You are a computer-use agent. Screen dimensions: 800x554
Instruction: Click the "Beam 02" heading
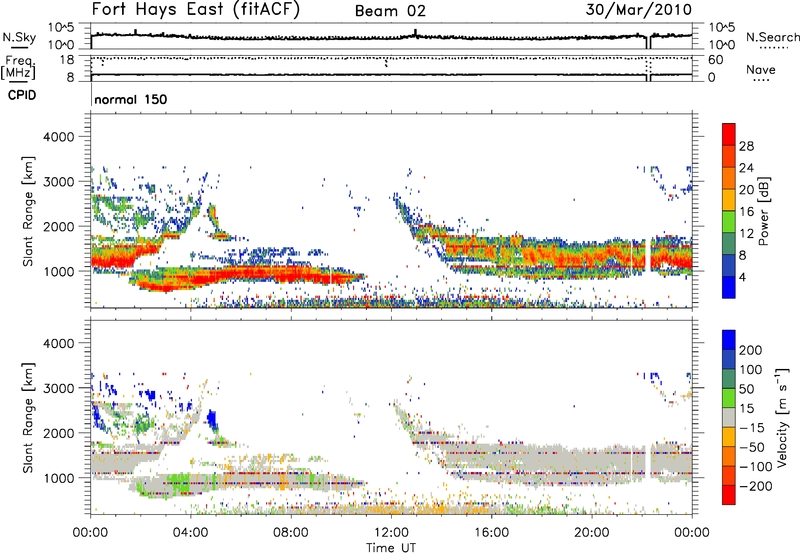point(390,11)
